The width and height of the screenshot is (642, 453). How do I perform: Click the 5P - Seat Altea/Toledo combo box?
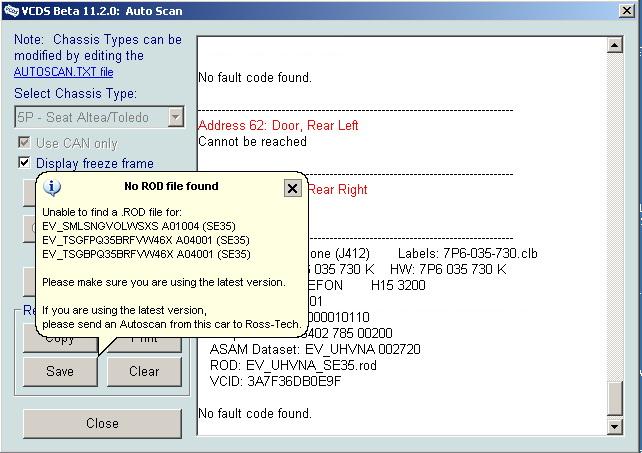point(90,118)
